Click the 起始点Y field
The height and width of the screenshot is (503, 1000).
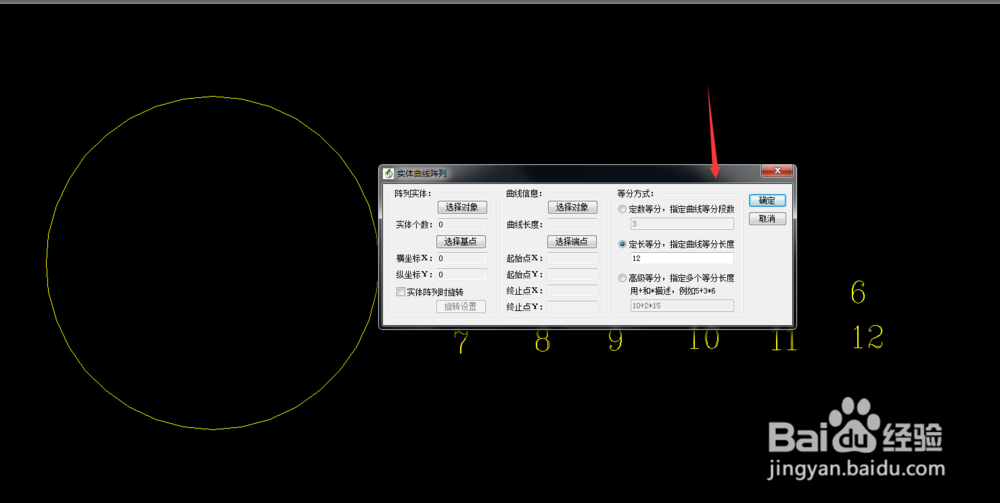click(x=573, y=274)
